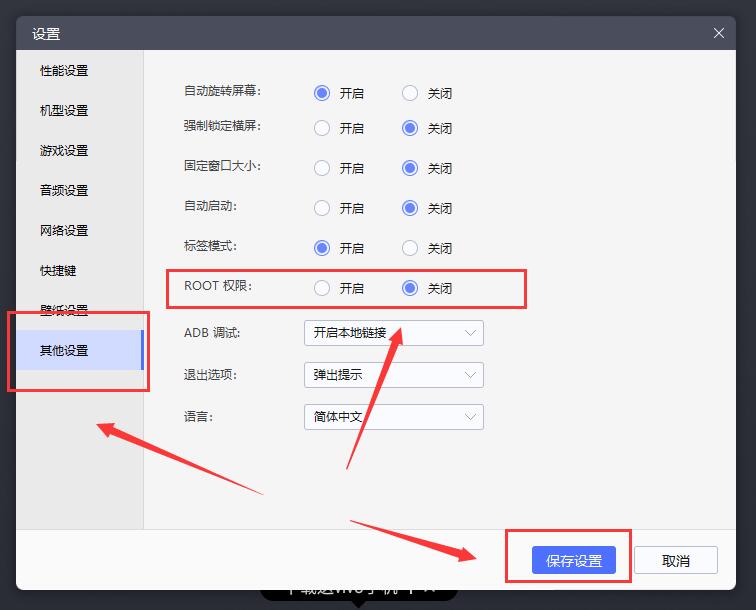The image size is (756, 610).
Task: Click the 保存设置 button
Action: [573, 560]
